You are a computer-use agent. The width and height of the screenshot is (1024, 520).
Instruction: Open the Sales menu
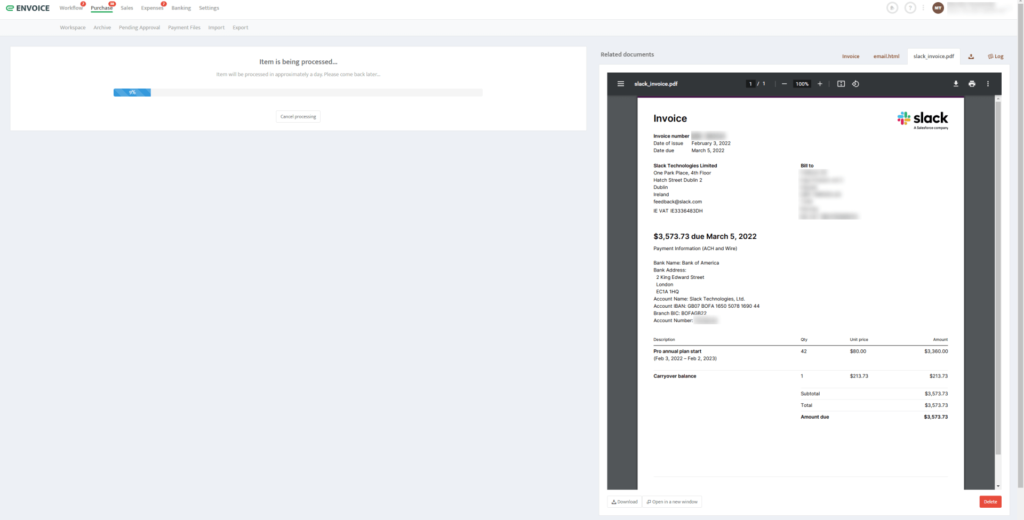pyautogui.click(x=127, y=8)
